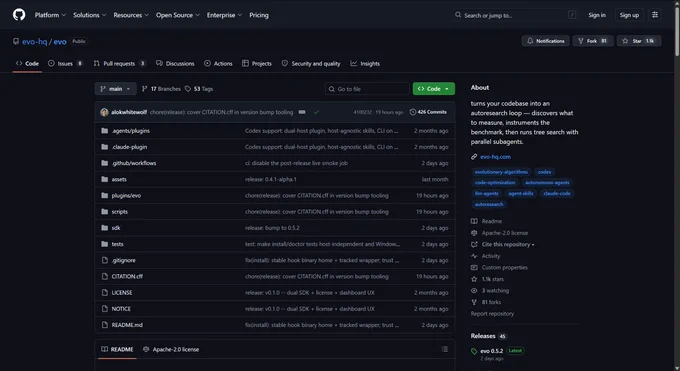The width and height of the screenshot is (680, 371).
Task: Open the sdk folder
Action: tap(116, 228)
